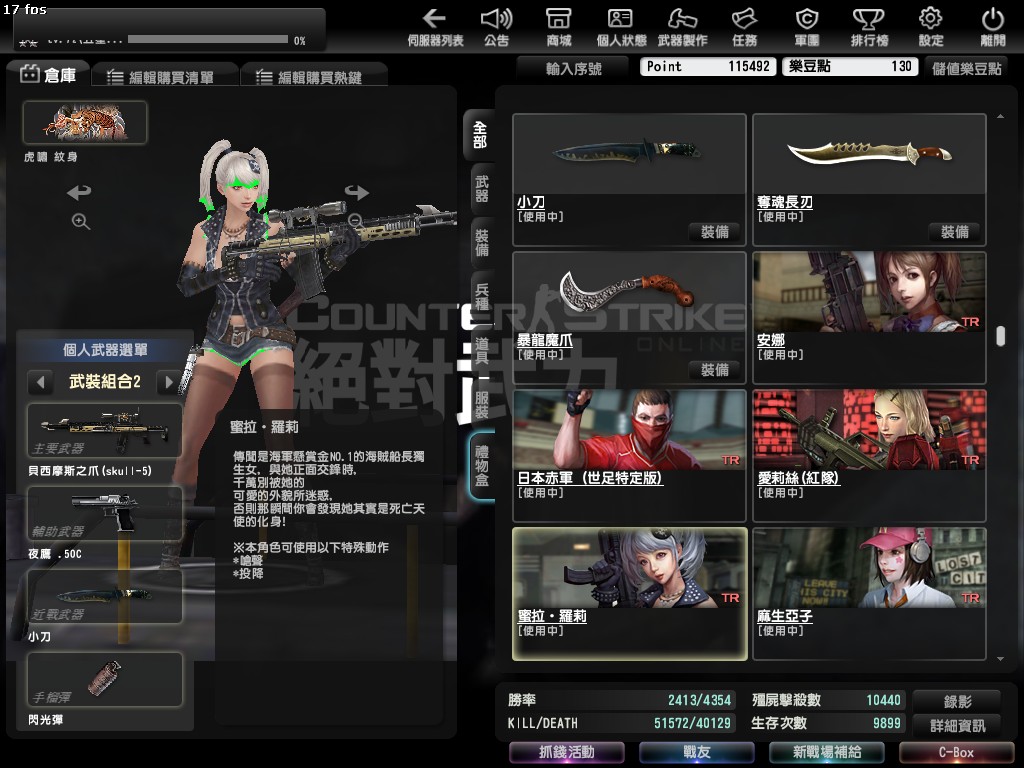Zoom in on character with magnifier
The height and width of the screenshot is (768, 1024).
click(80, 221)
